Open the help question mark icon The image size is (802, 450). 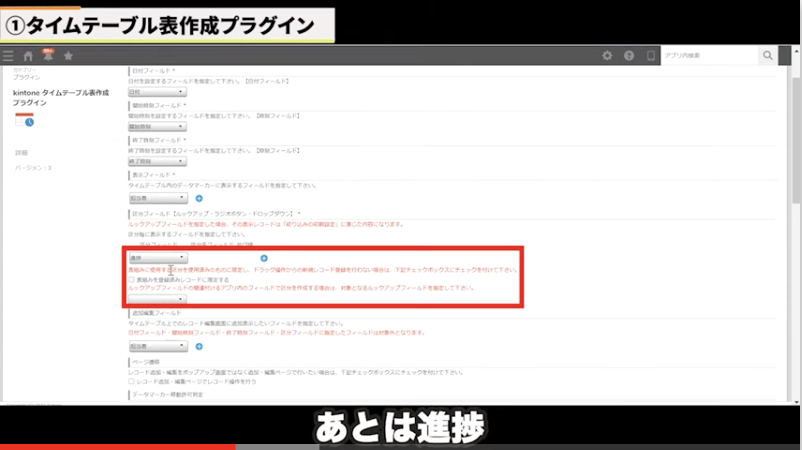[x=629, y=56]
